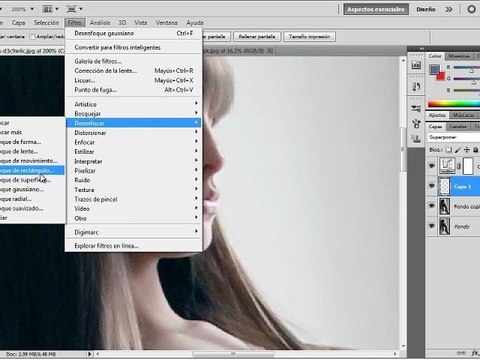
Task: Open the CS Live circle icon
Action: (x=471, y=9)
